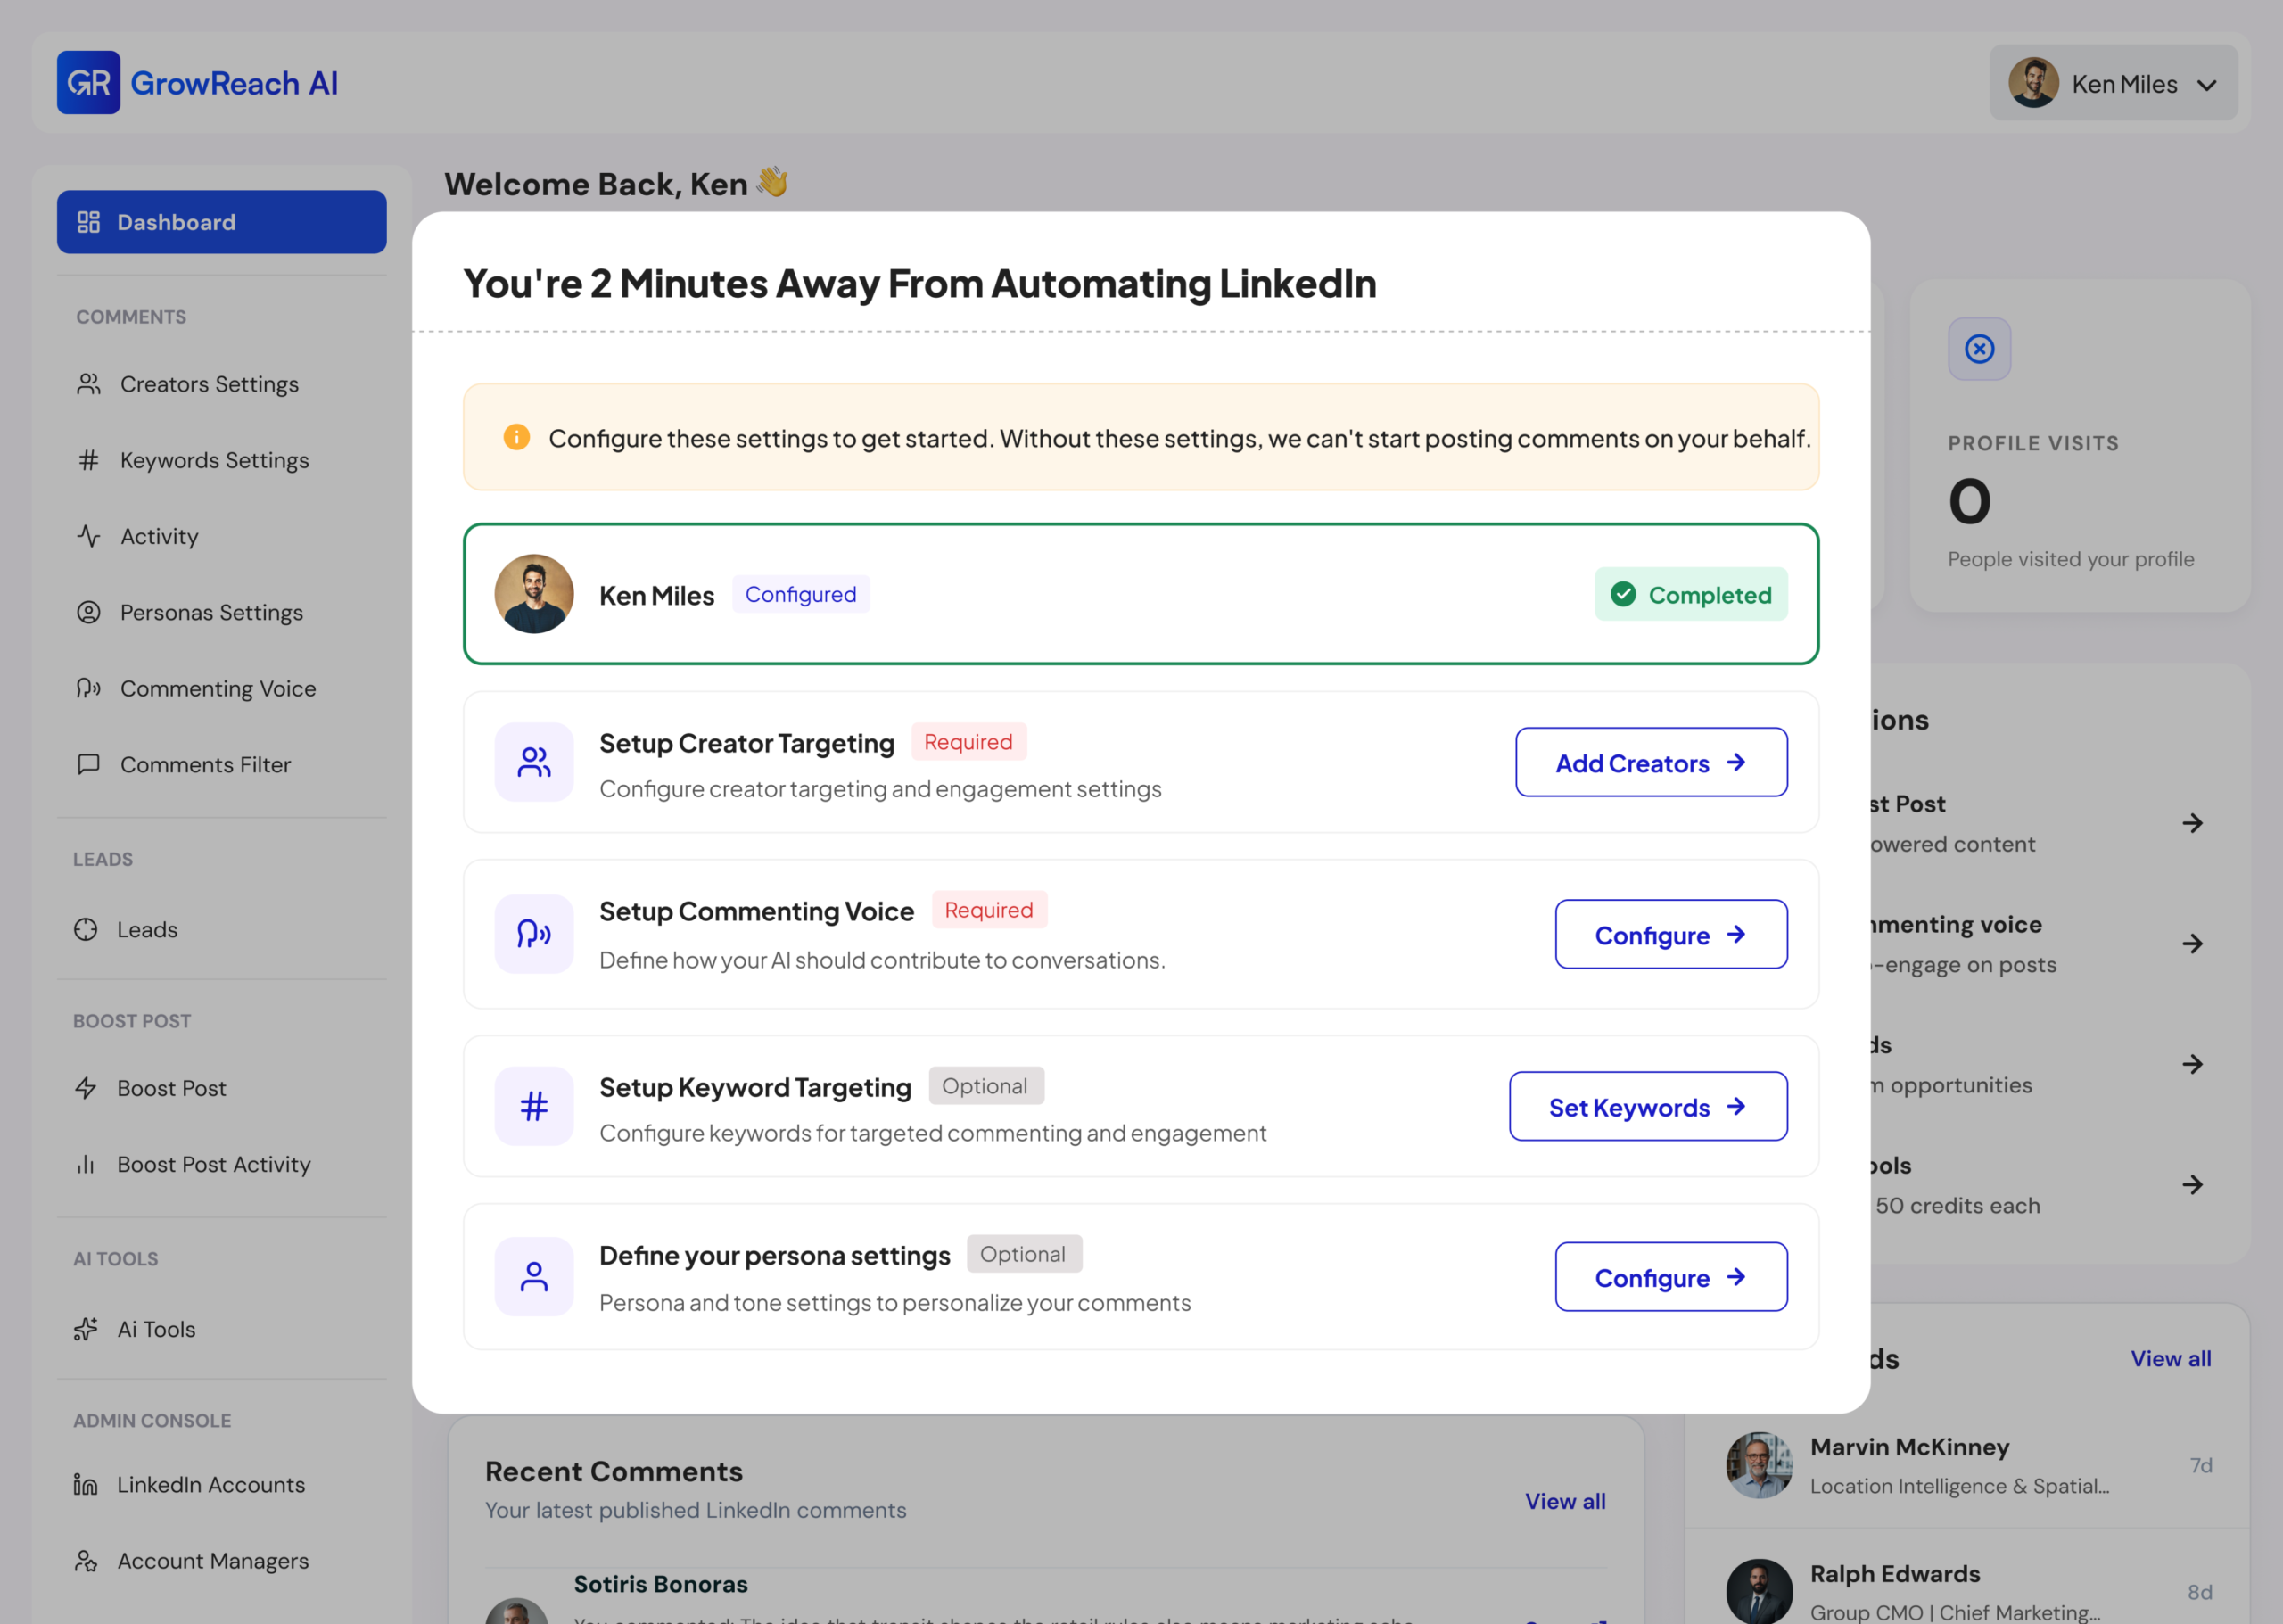Image resolution: width=2283 pixels, height=1624 pixels.
Task: Click Sotiris Bonoras in Recent Comments
Action: pos(661,1584)
